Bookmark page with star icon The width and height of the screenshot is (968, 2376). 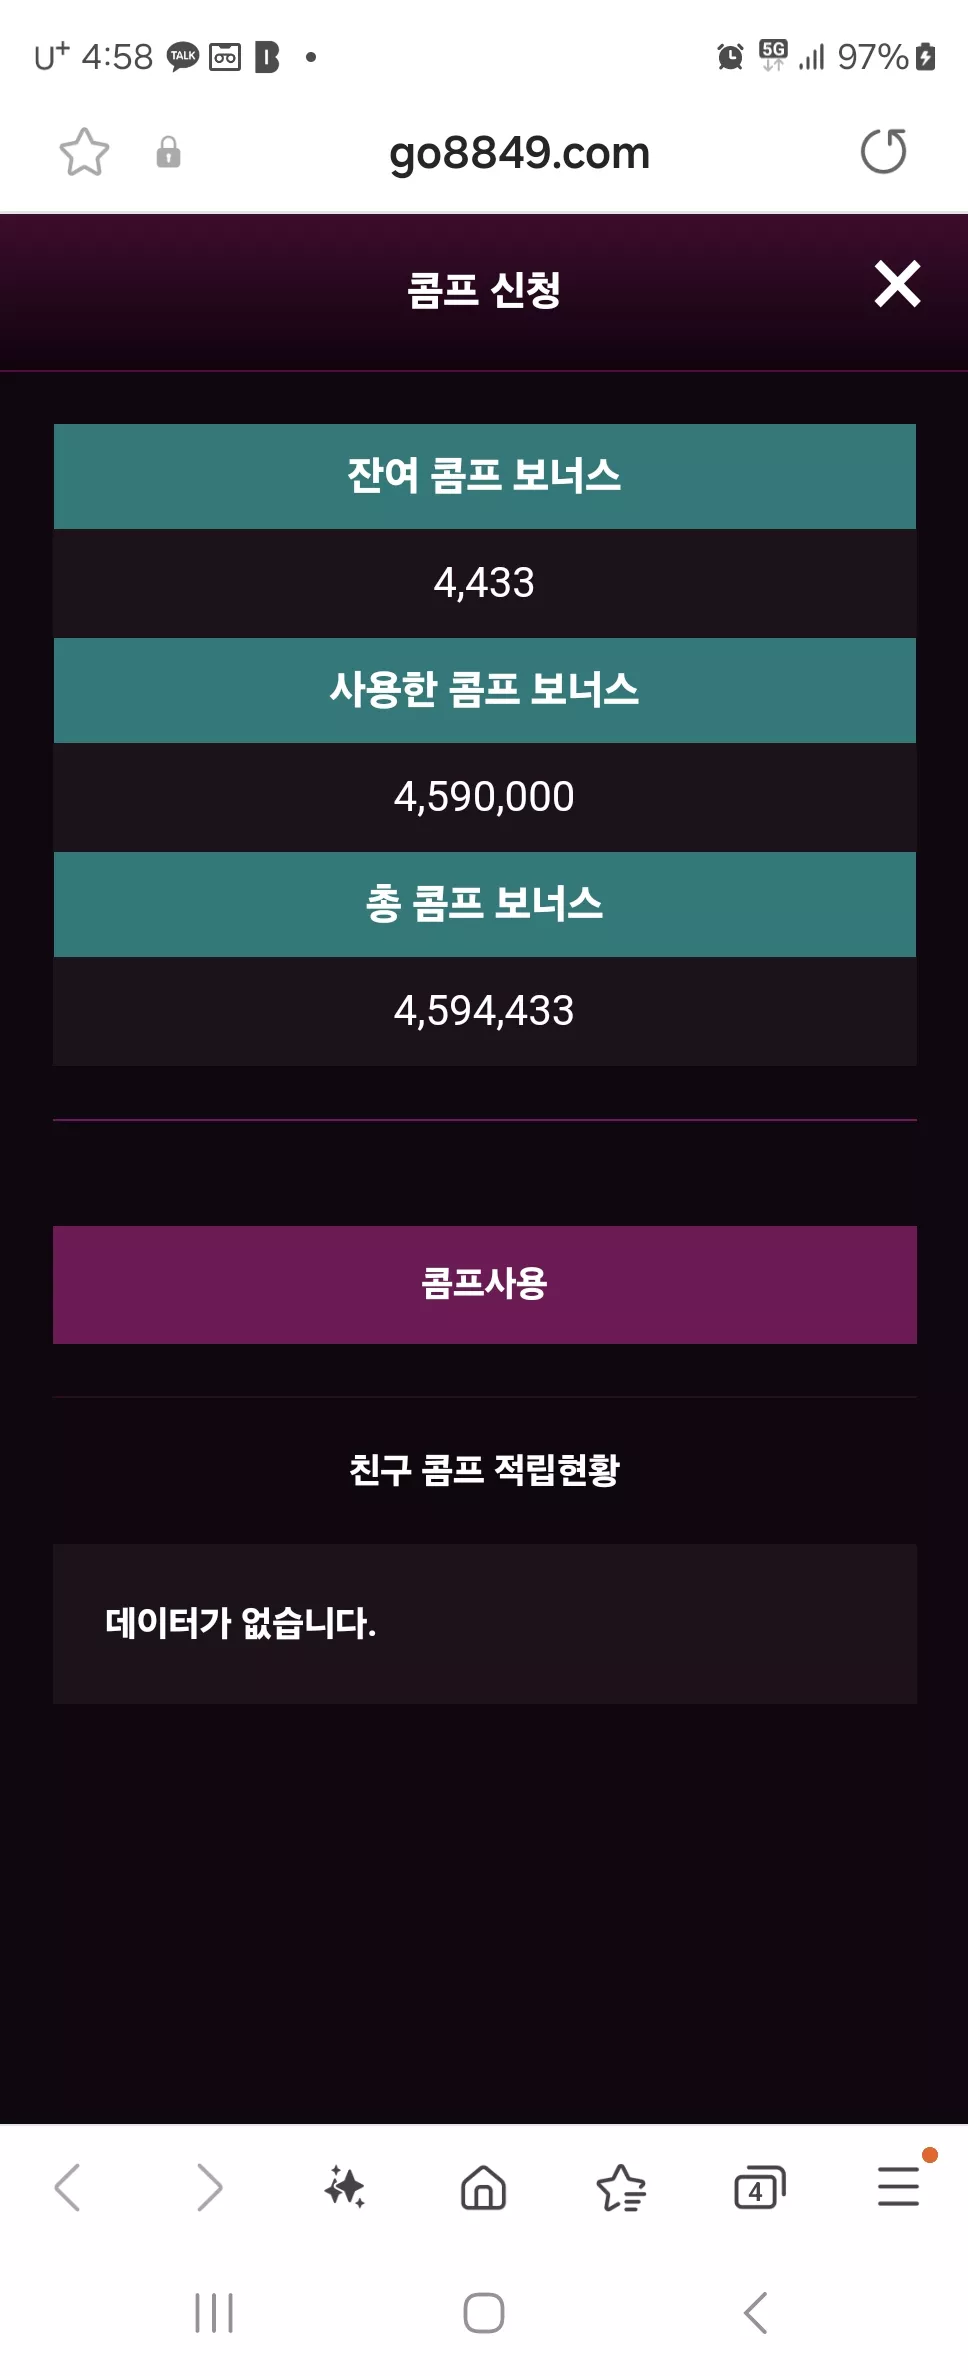click(x=84, y=152)
